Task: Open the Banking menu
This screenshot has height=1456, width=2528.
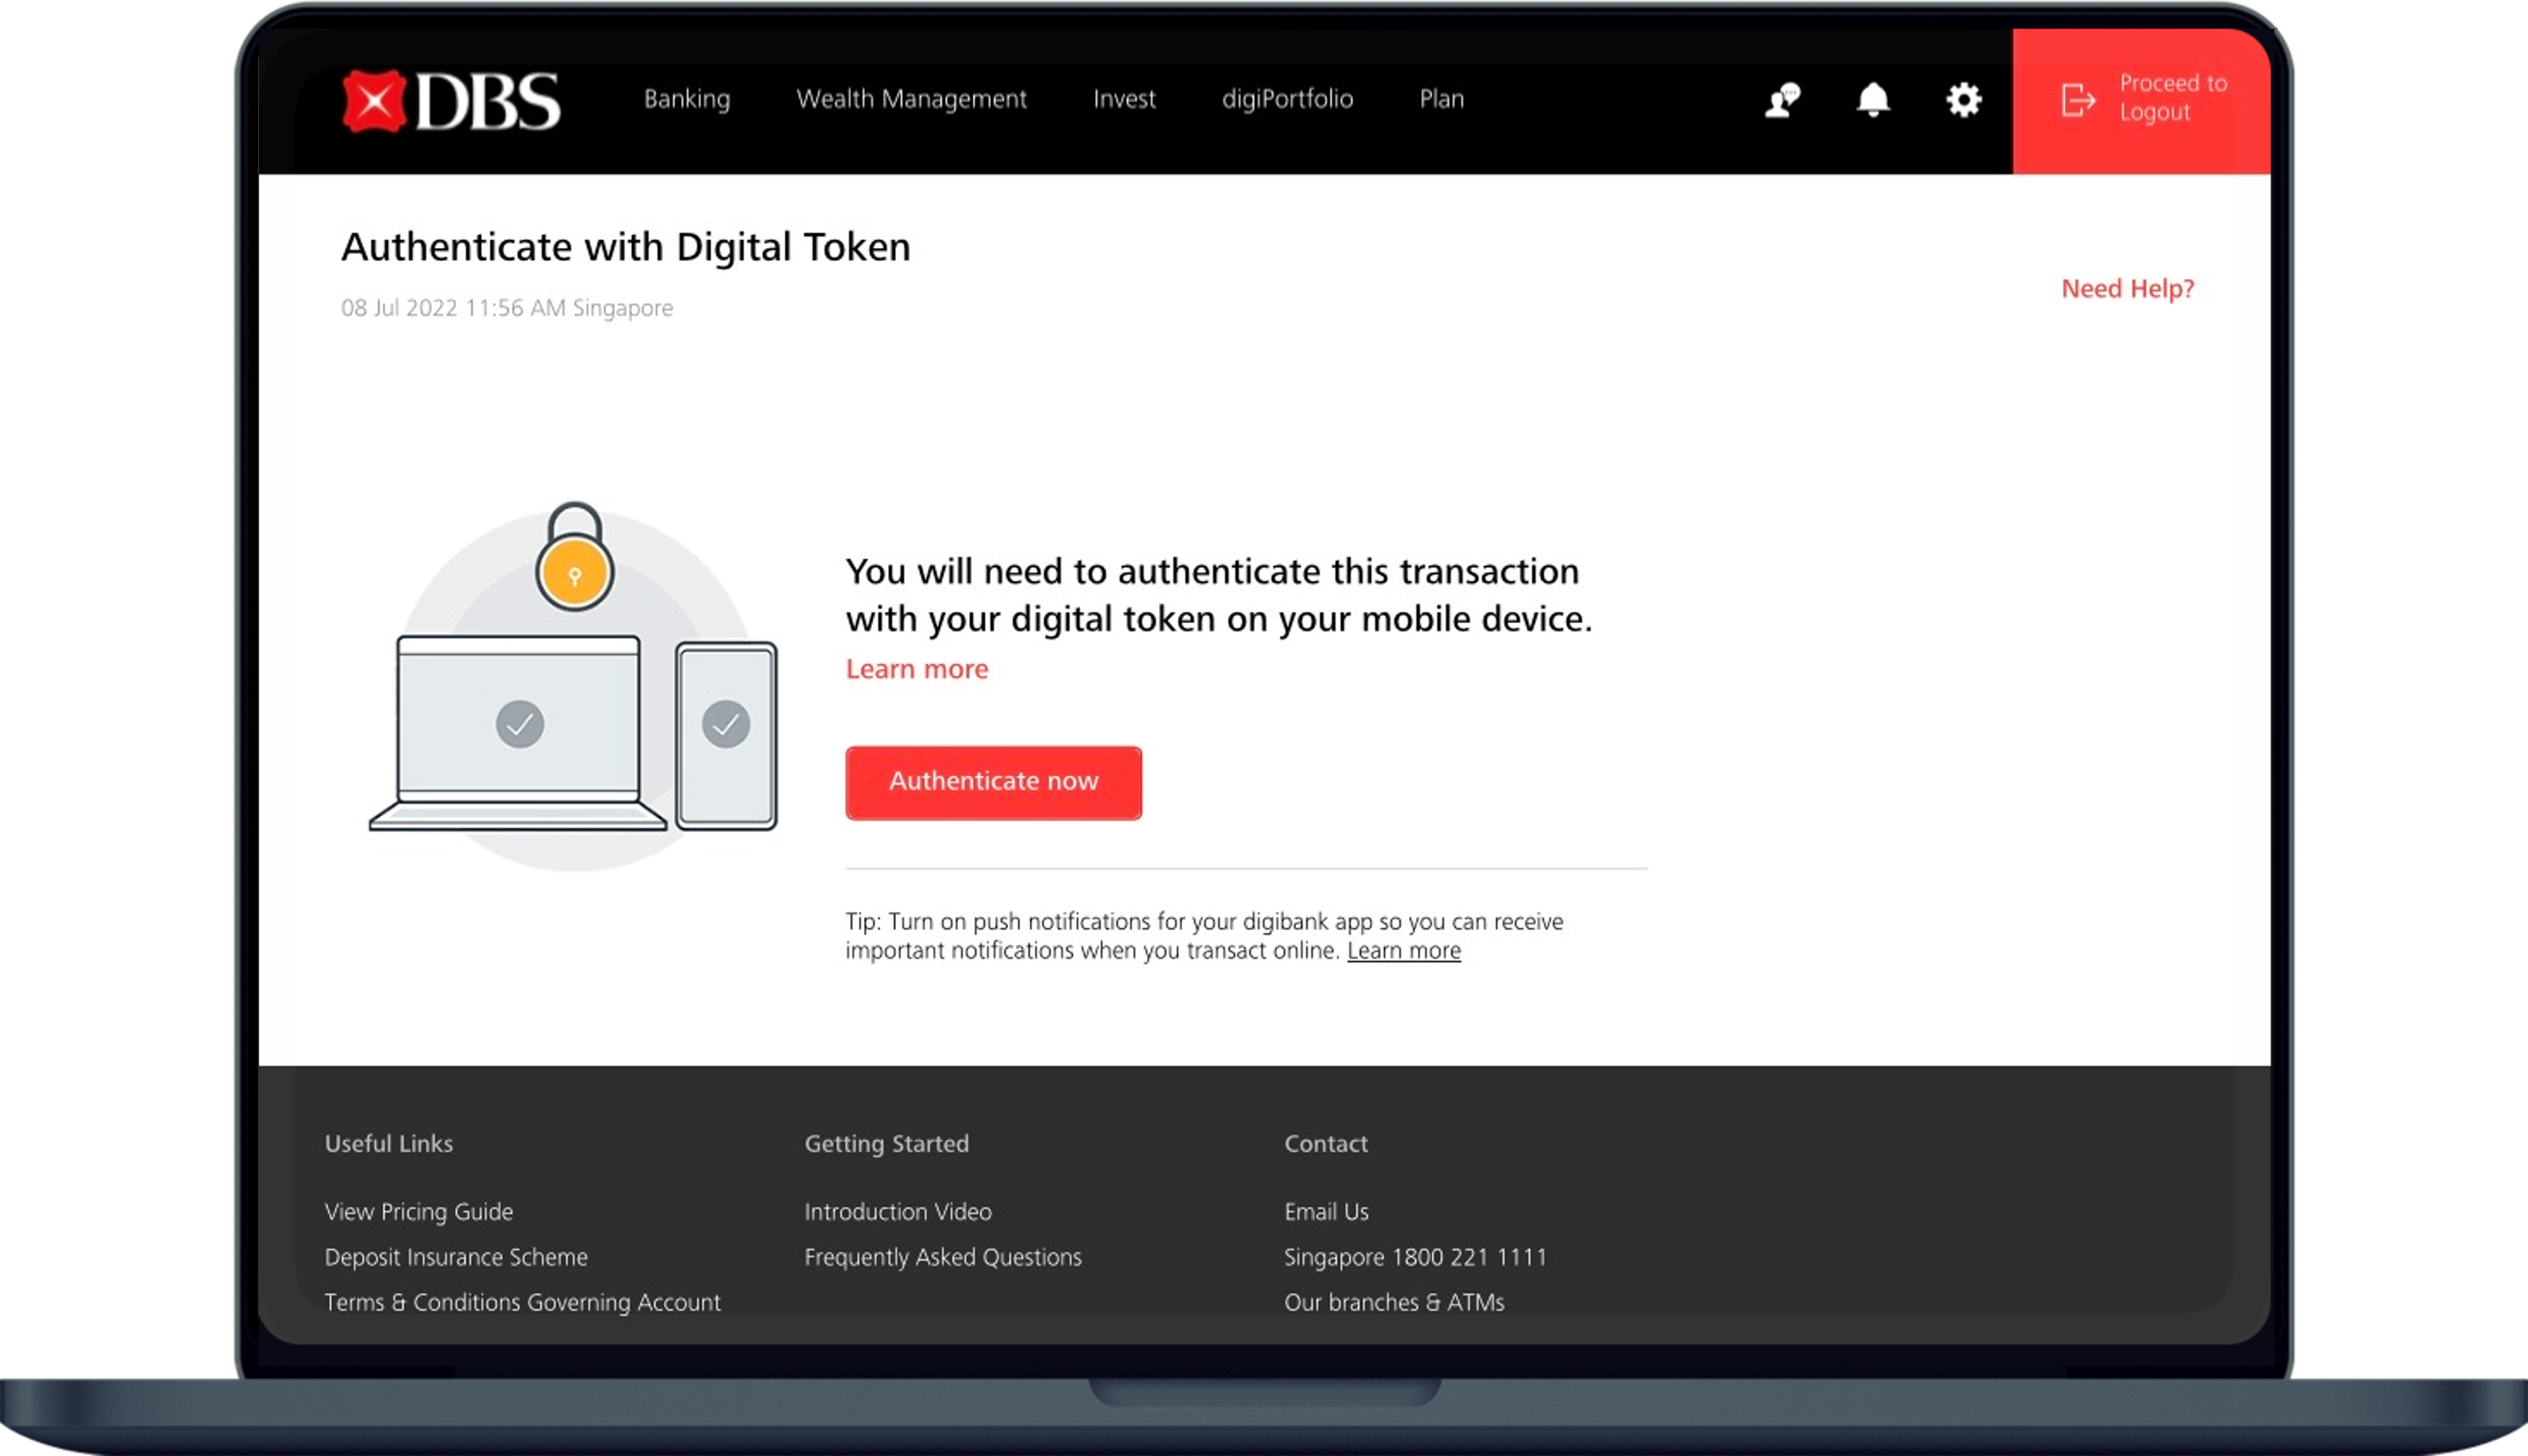Action: (687, 99)
